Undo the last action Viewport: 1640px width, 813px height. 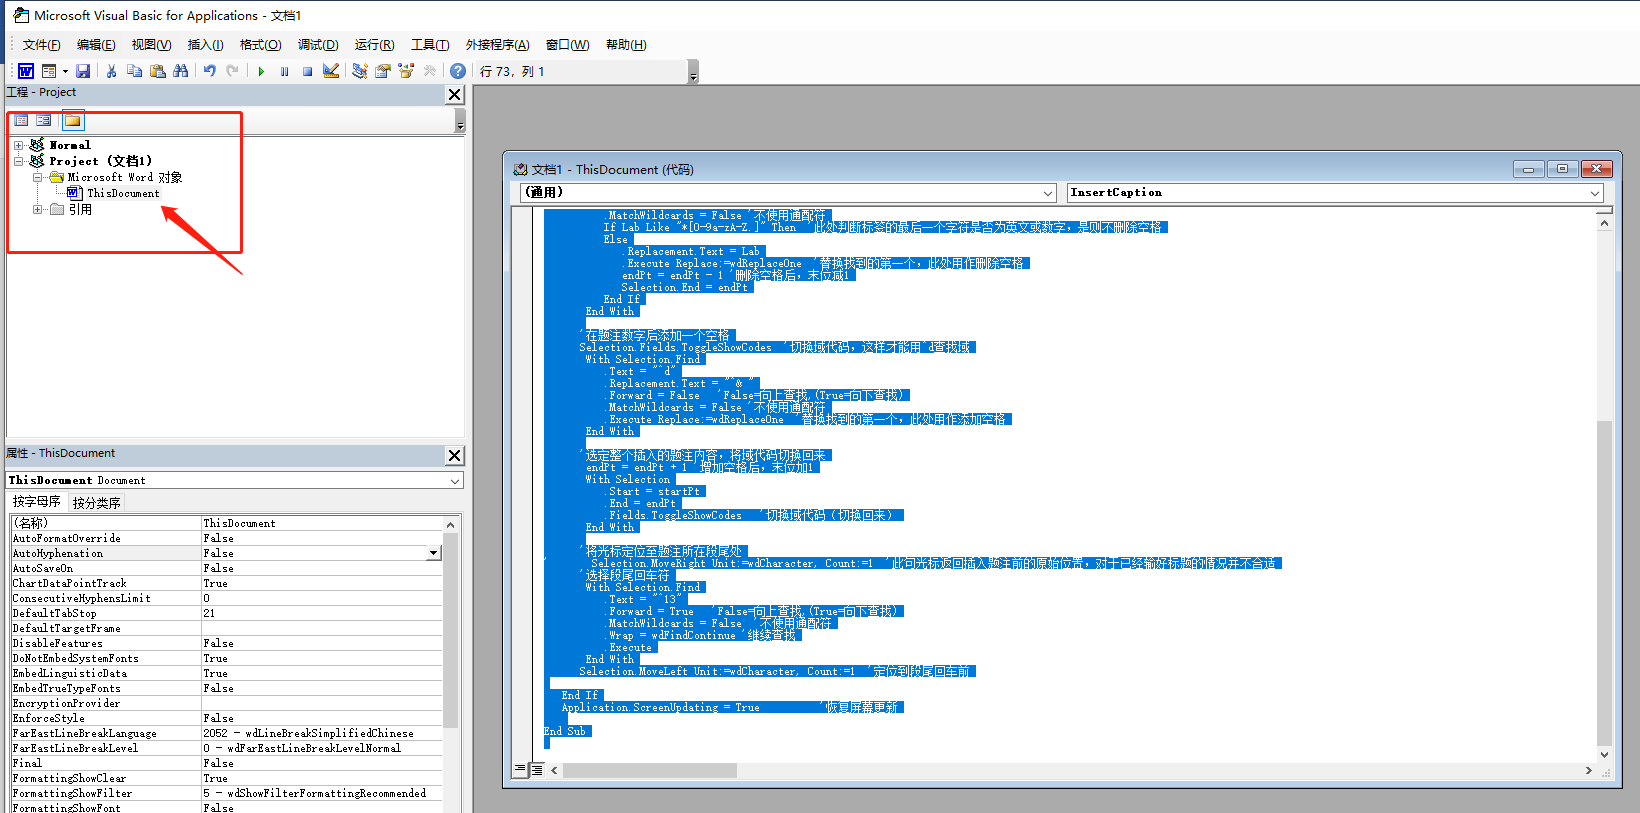(209, 71)
